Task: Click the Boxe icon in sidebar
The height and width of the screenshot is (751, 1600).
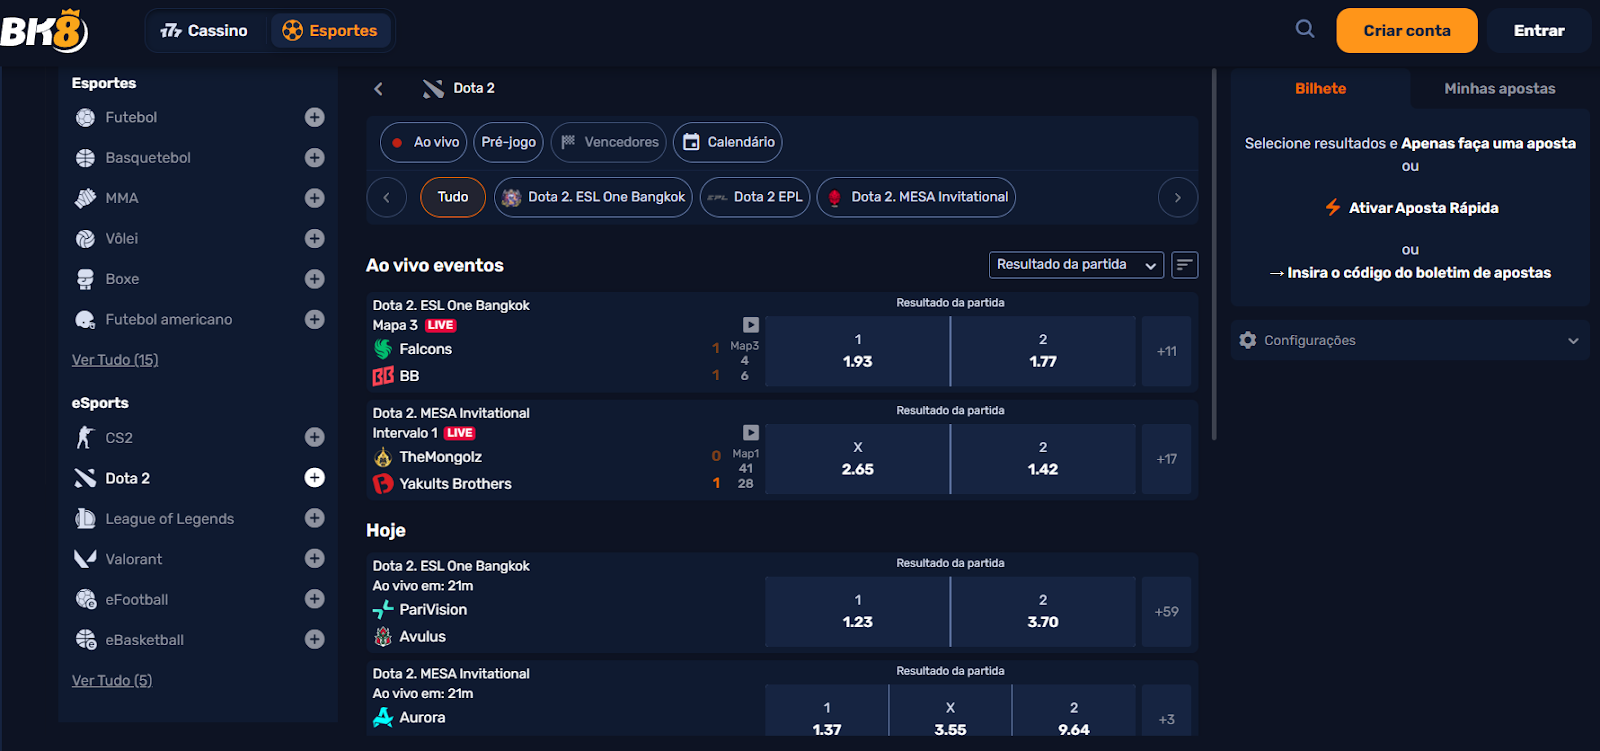Action: [x=85, y=279]
